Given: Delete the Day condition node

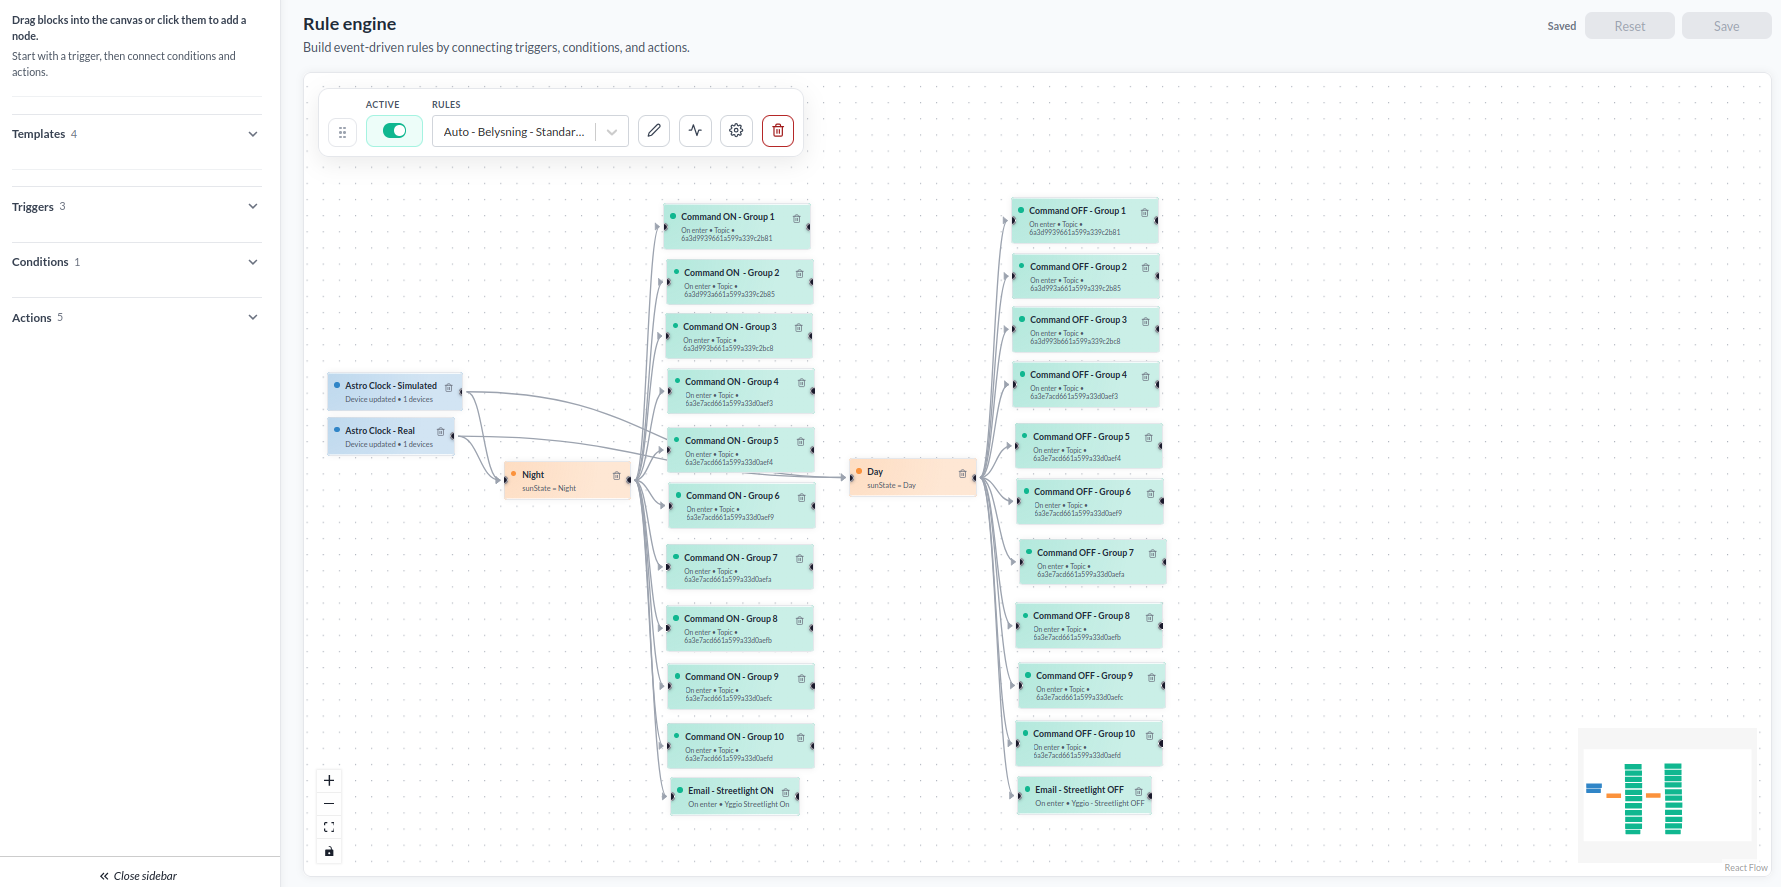Looking at the screenshot, I should 962,474.
